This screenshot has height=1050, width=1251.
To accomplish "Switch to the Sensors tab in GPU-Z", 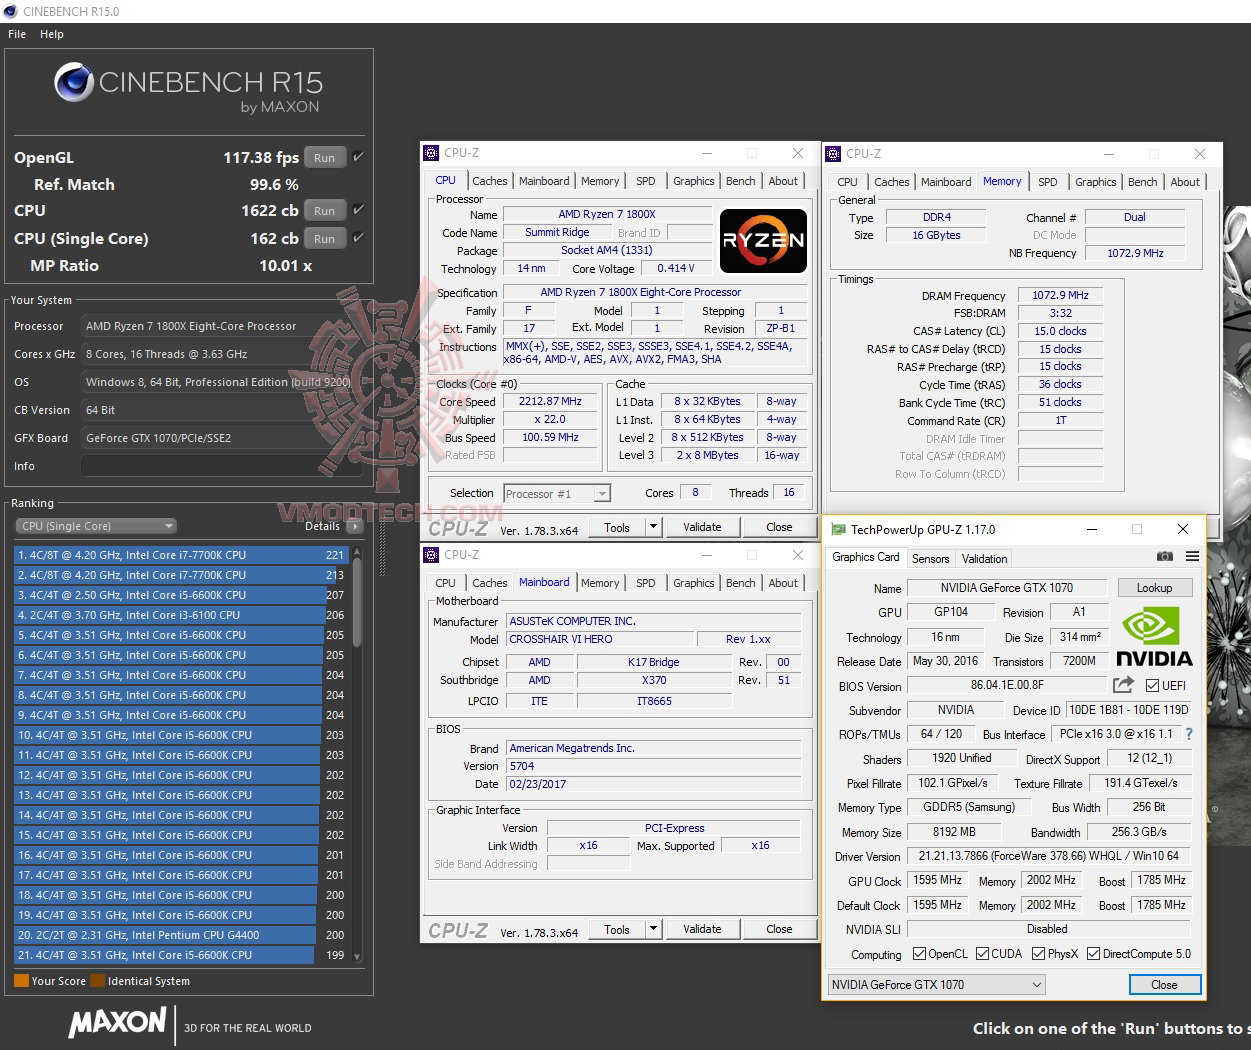I will (930, 558).
